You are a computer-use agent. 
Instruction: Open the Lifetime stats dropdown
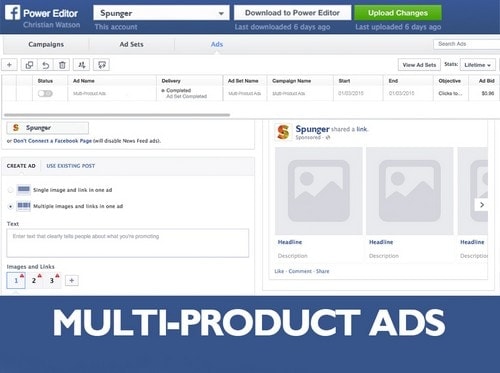[x=478, y=65]
